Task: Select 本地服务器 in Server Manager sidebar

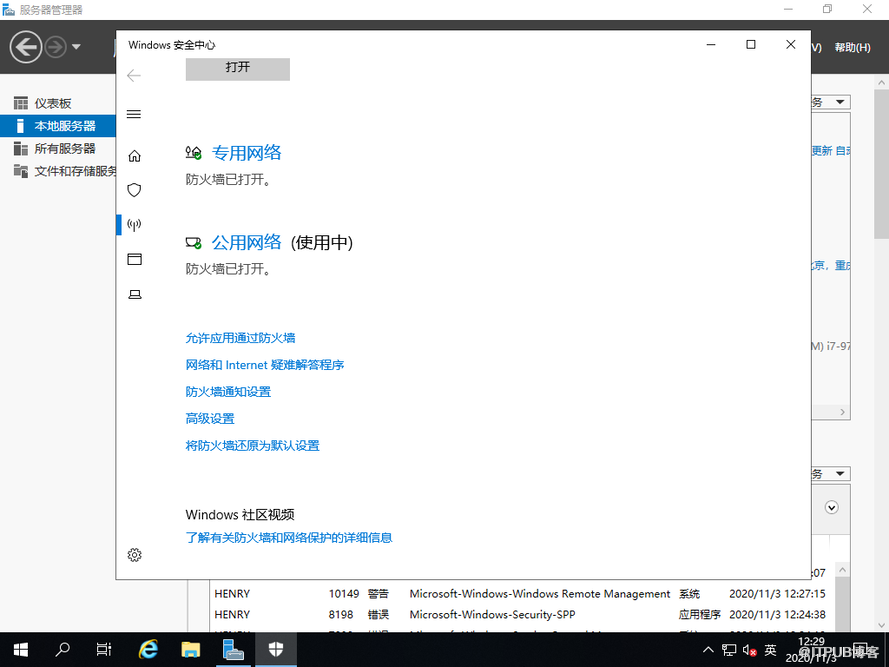Action: click(65, 126)
